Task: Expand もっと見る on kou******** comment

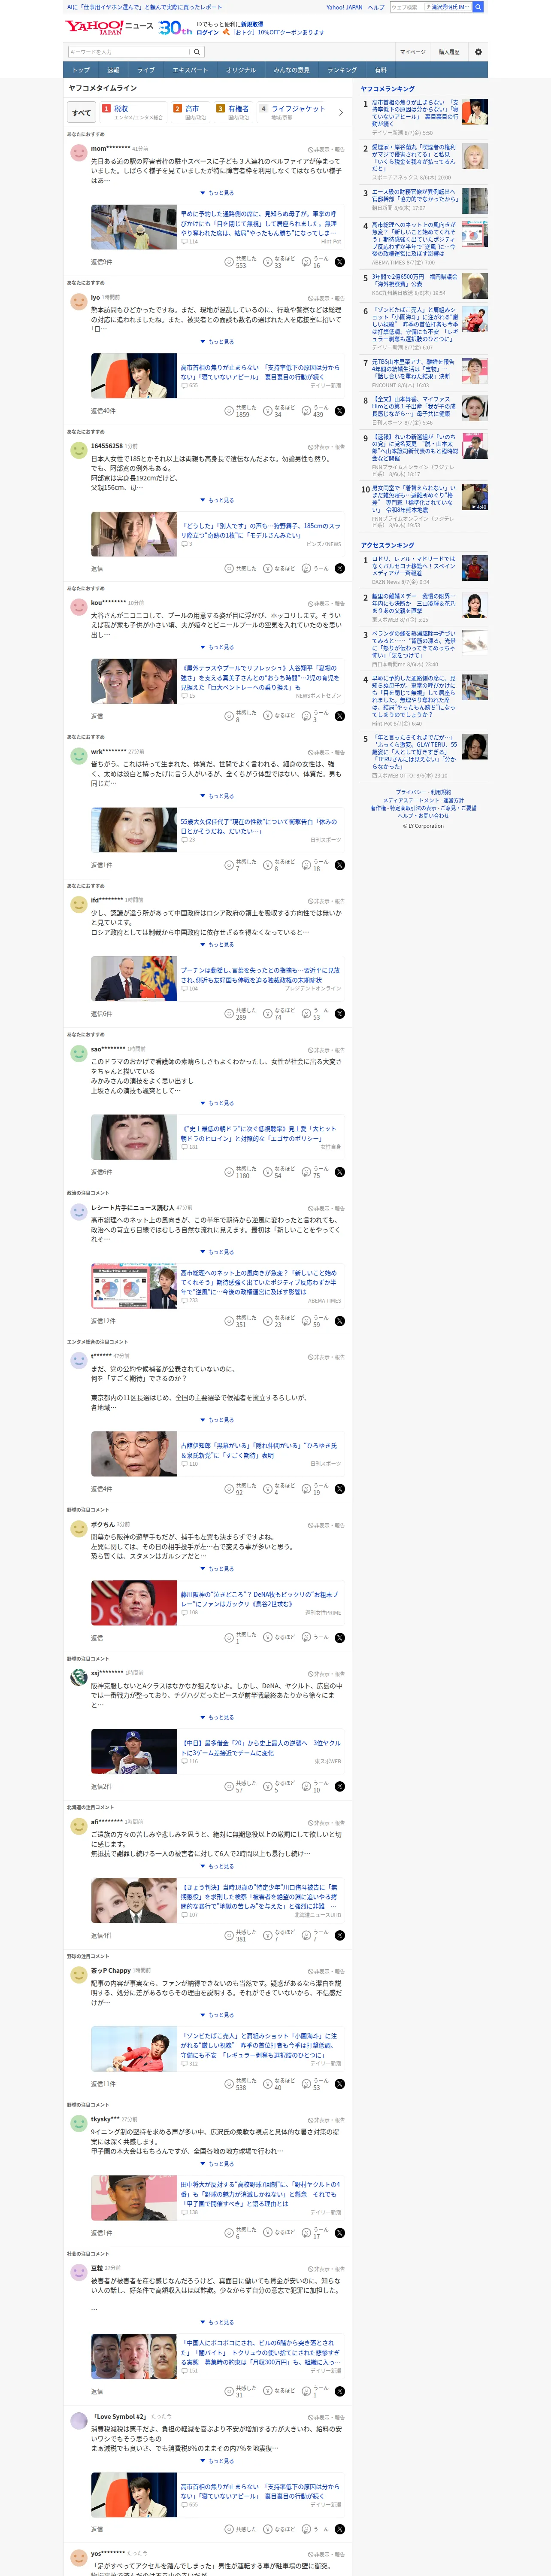Action: 217,647
